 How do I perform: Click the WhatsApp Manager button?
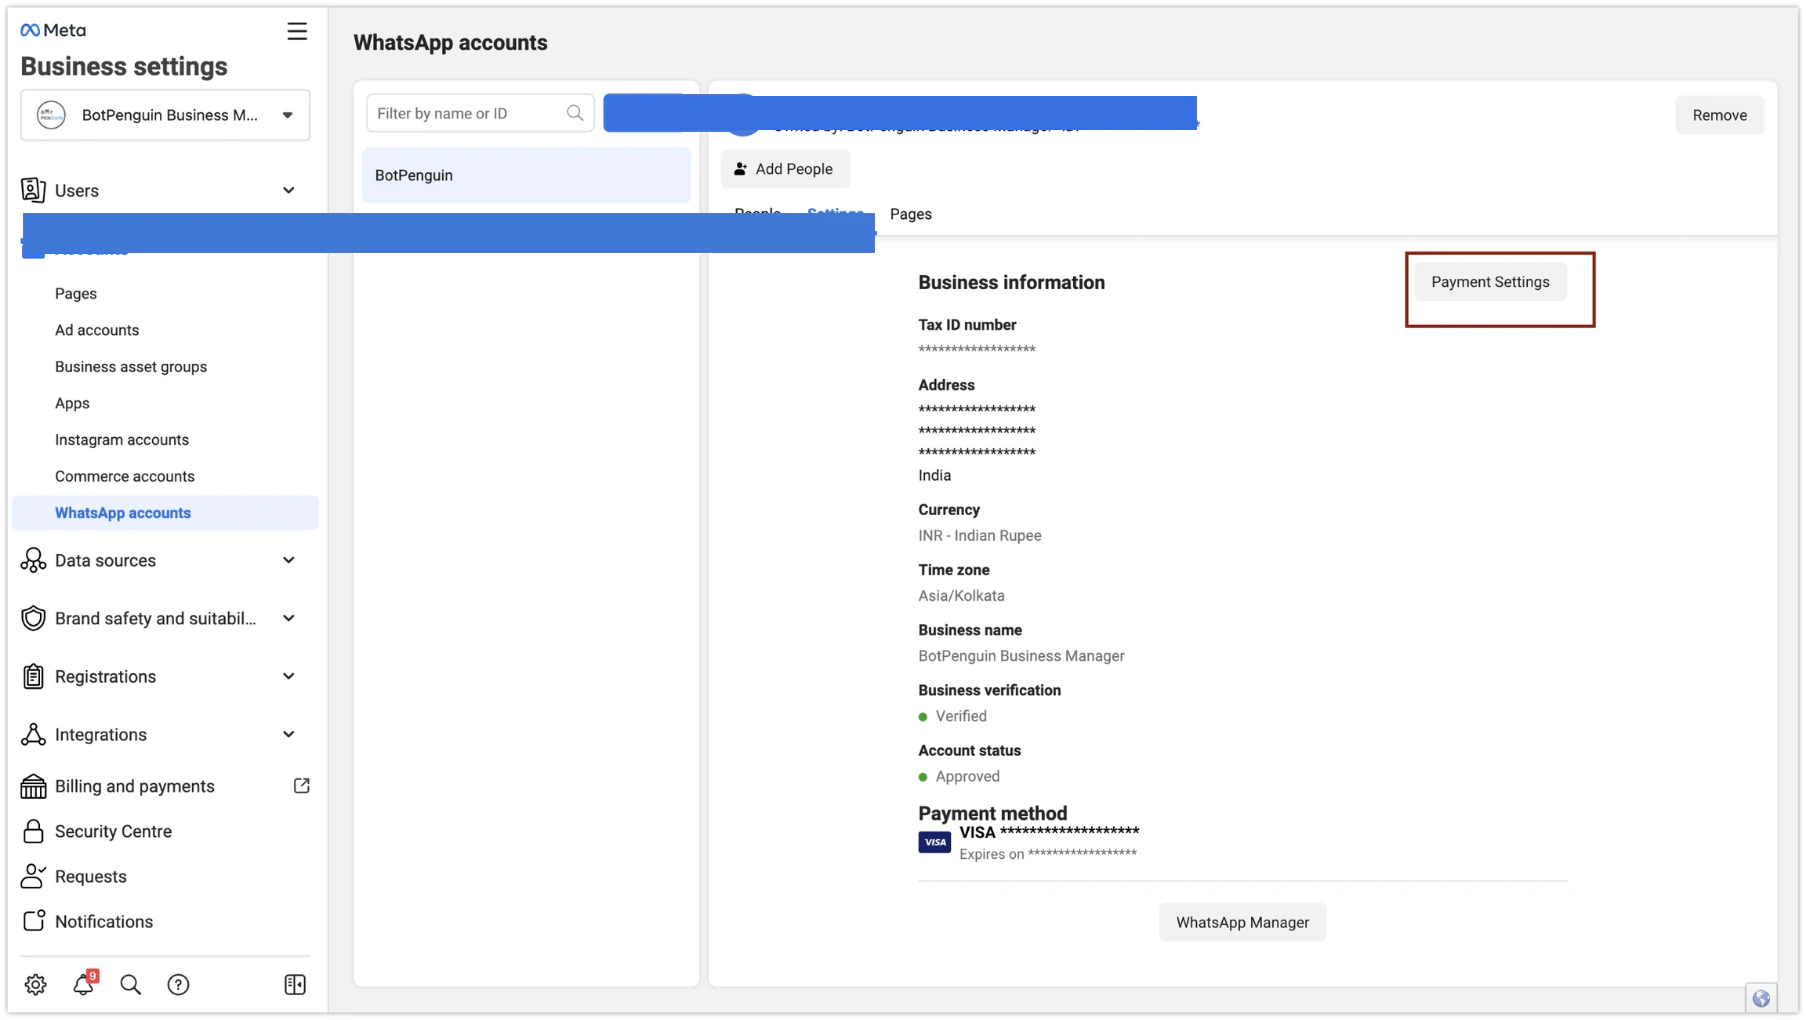click(x=1242, y=922)
